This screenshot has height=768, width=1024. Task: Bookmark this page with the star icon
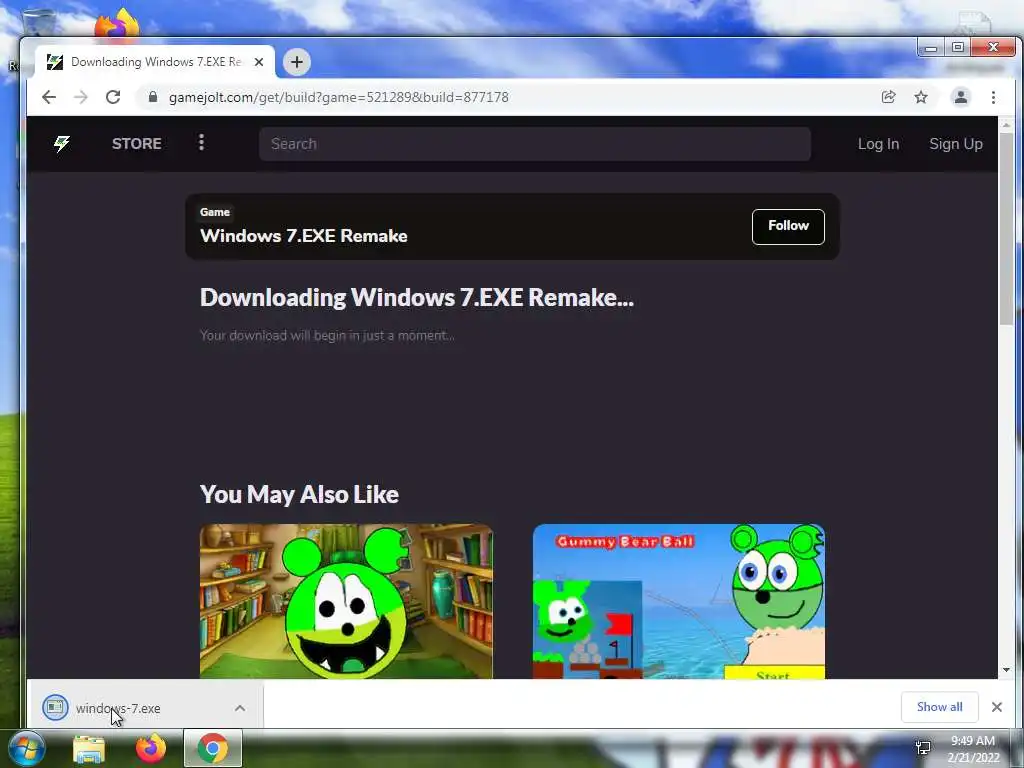pyautogui.click(x=921, y=97)
